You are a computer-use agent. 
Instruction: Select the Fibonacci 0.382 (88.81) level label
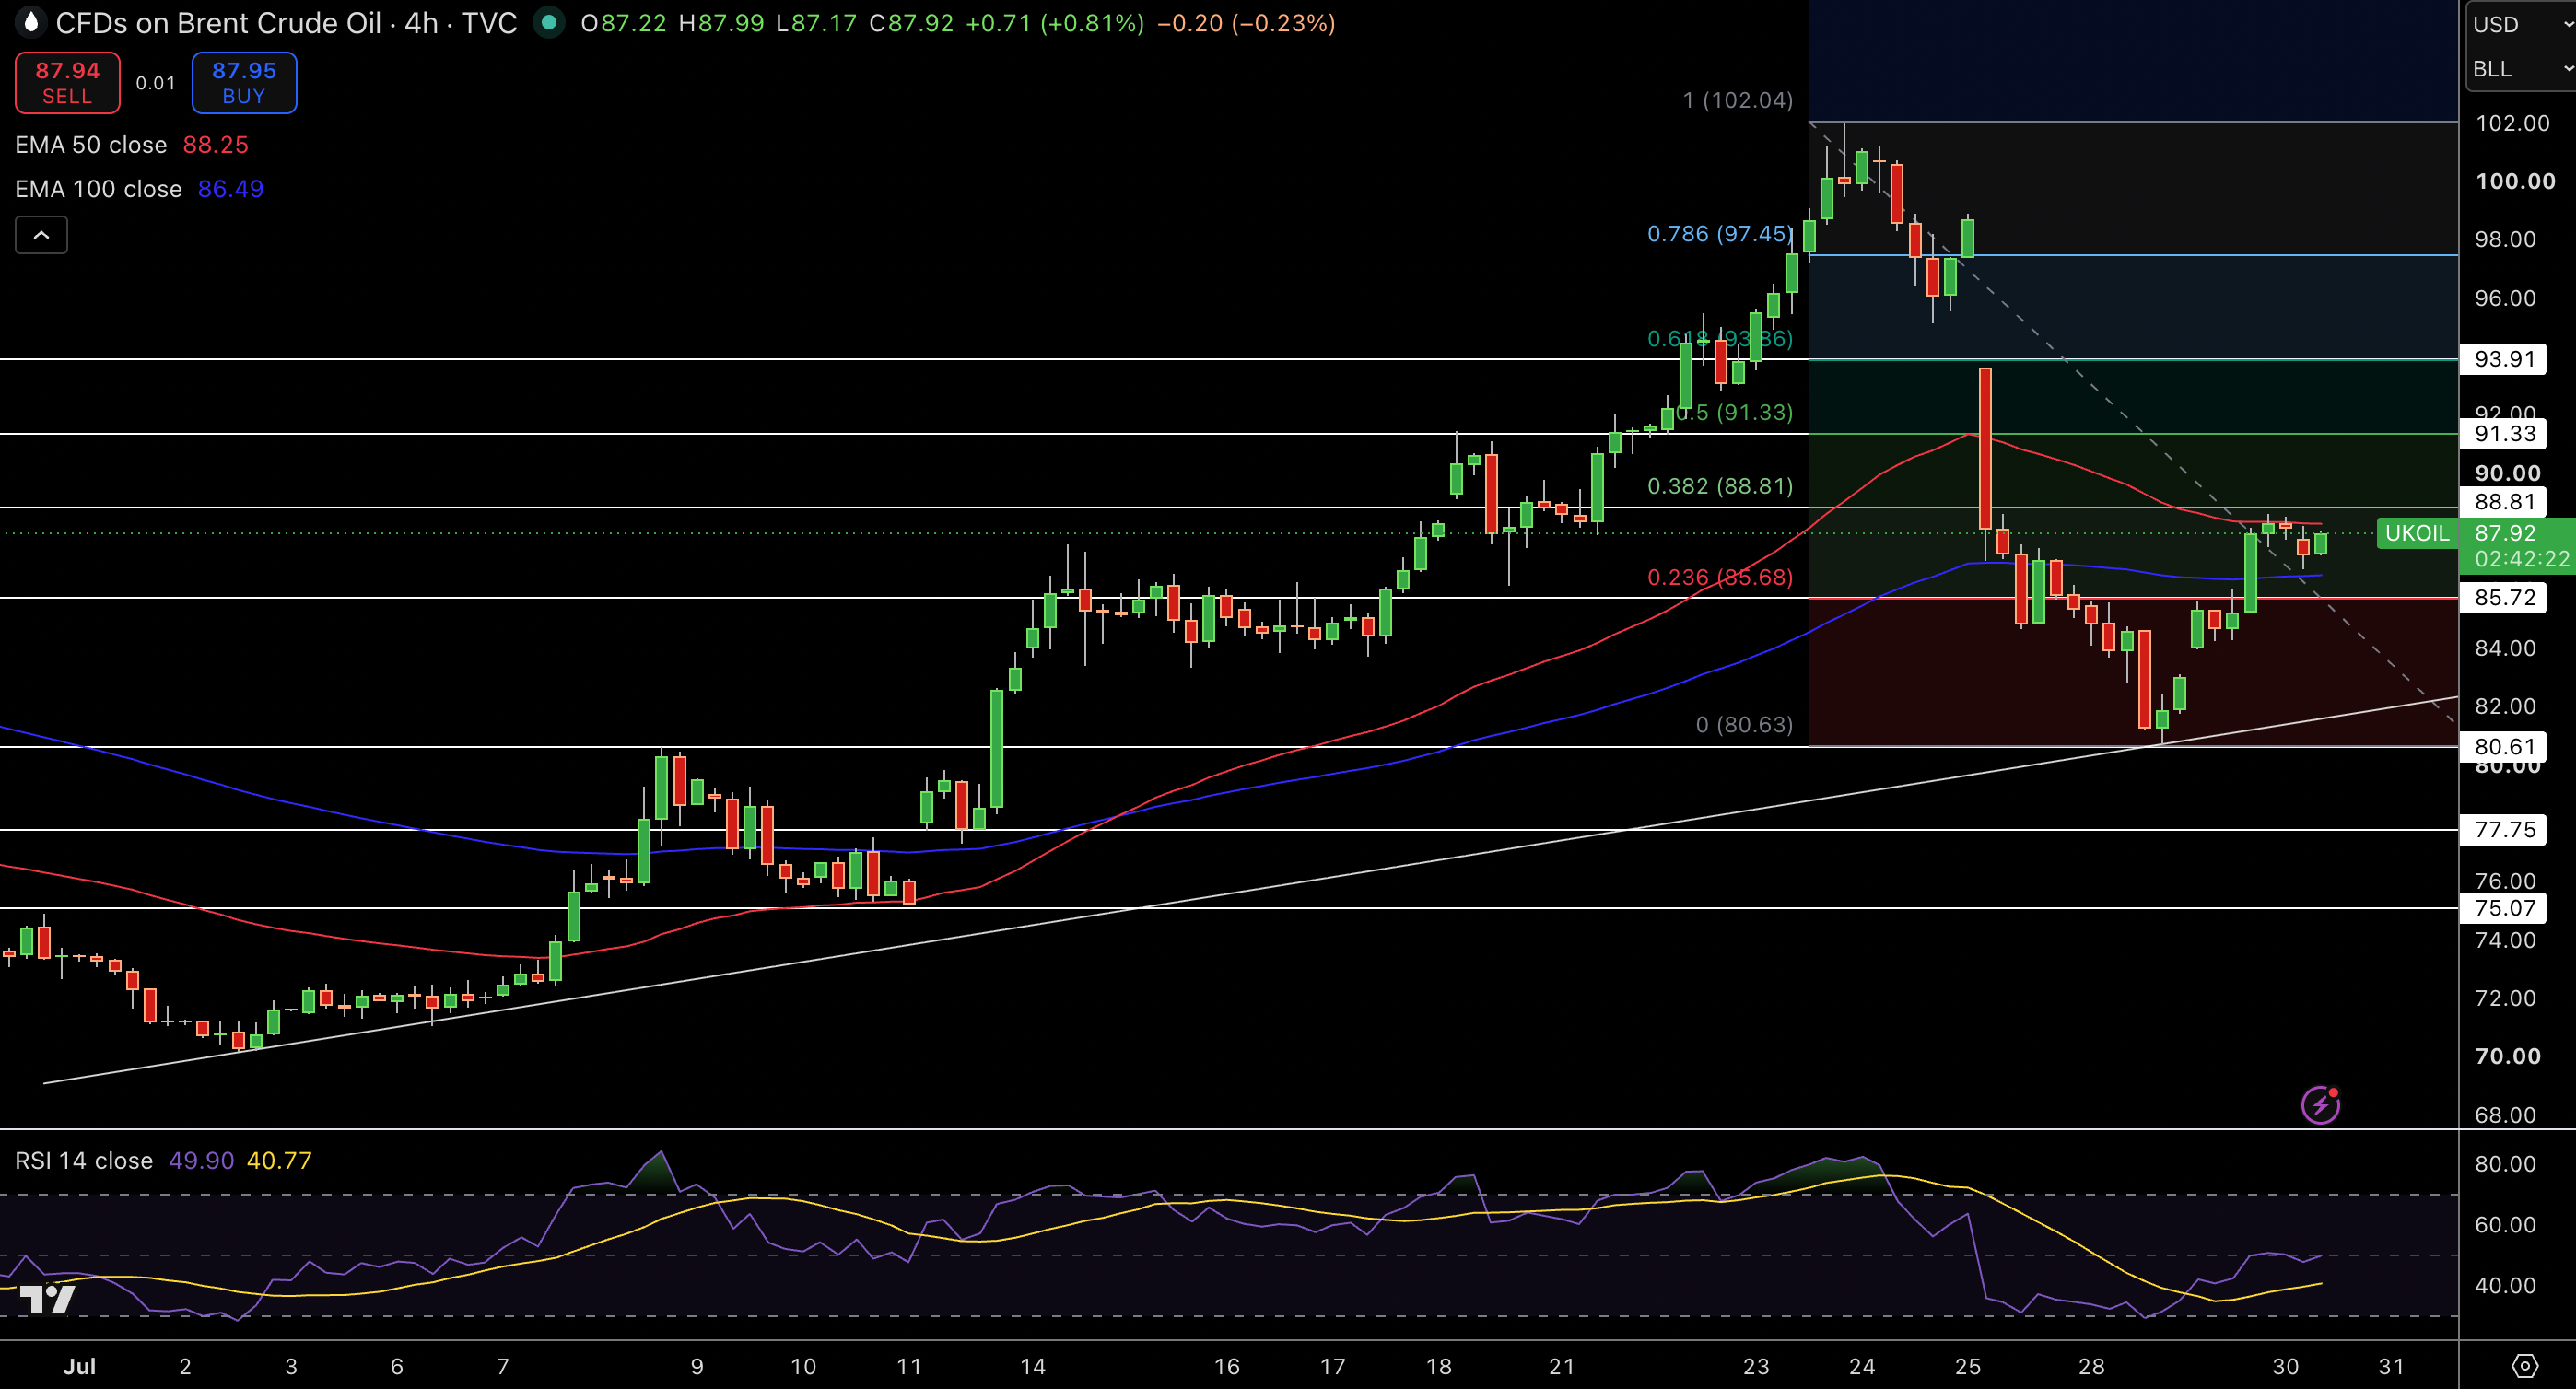1720,486
